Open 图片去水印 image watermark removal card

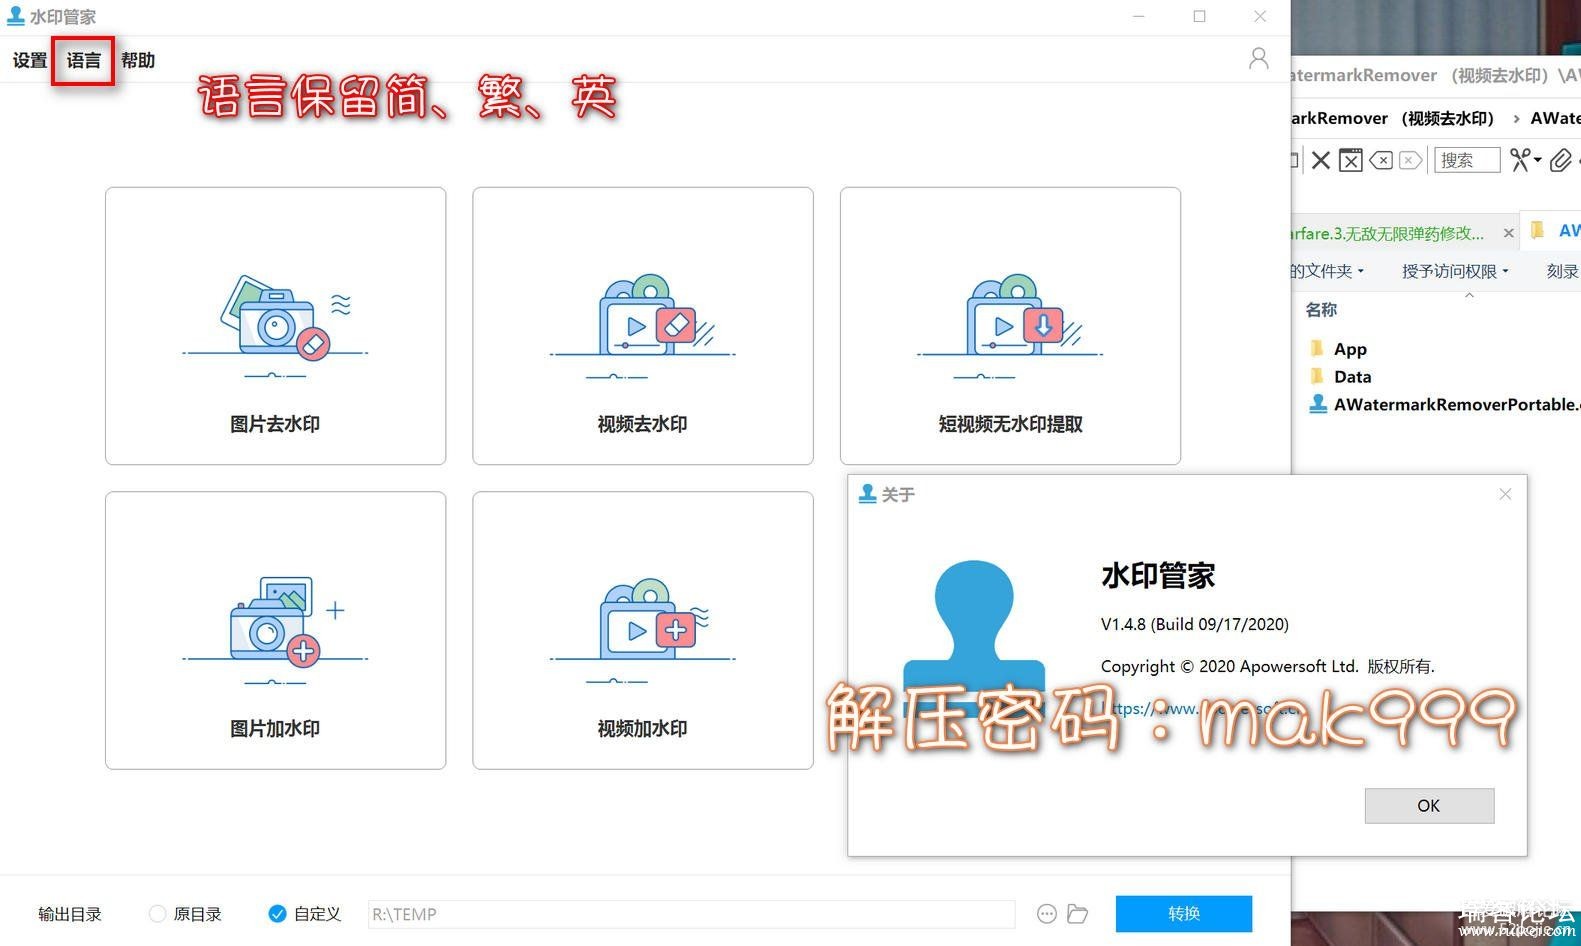tap(275, 325)
